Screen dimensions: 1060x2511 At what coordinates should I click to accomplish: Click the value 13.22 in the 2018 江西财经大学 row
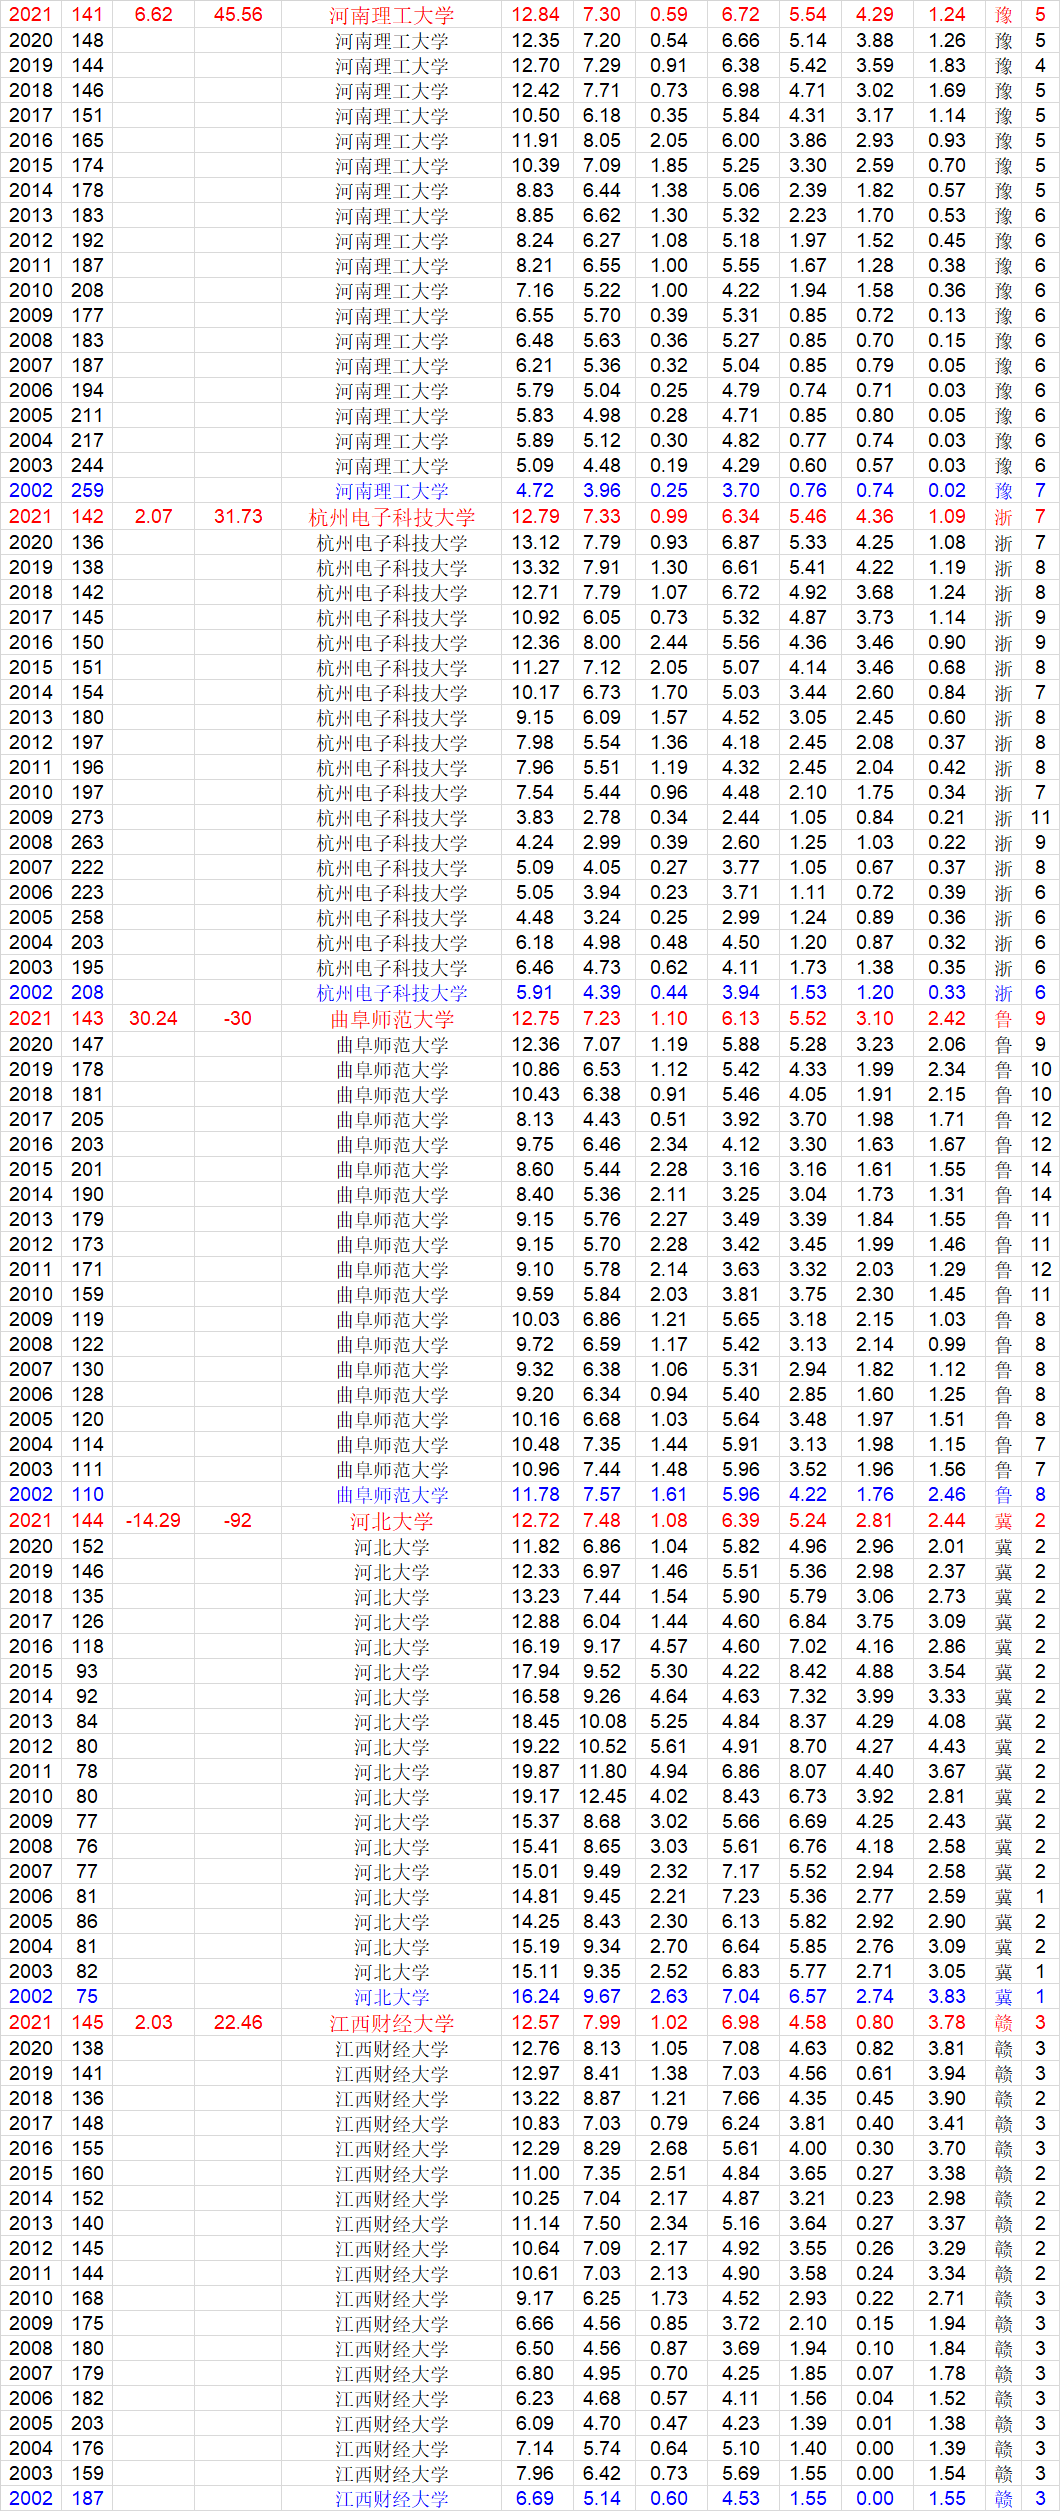click(535, 2099)
